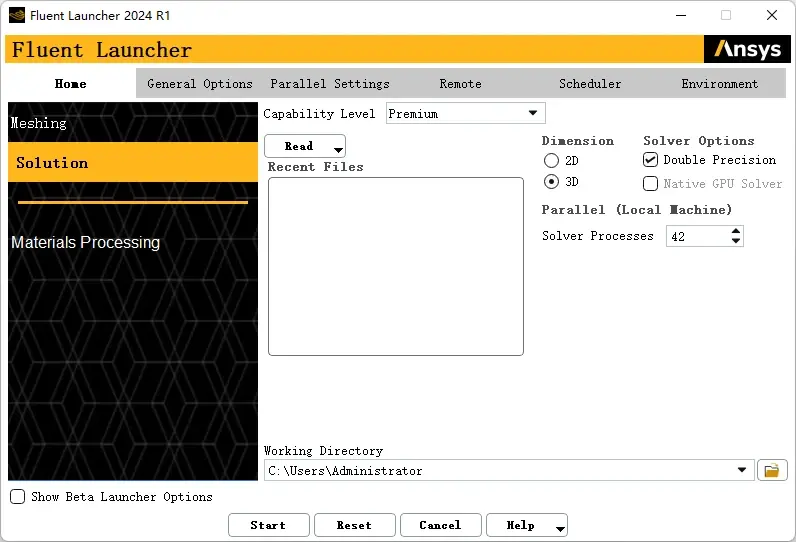Viewport: 796px width, 542px height.
Task: Select Meshing mode in sidebar
Action: [133, 122]
